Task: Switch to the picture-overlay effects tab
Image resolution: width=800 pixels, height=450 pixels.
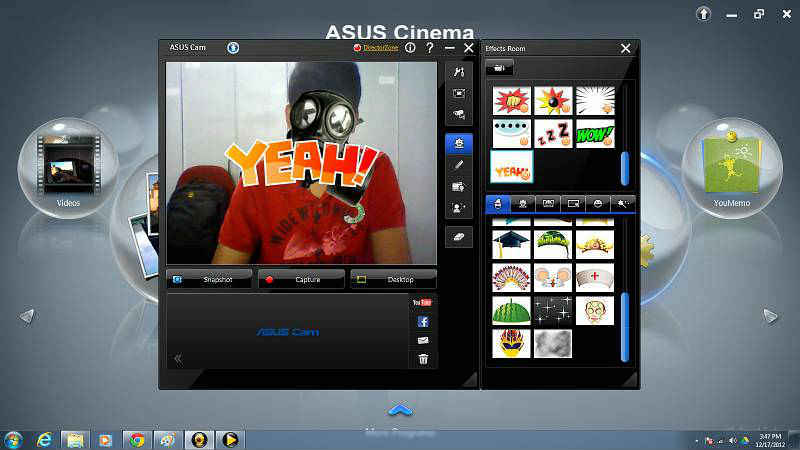Action: tap(573, 204)
